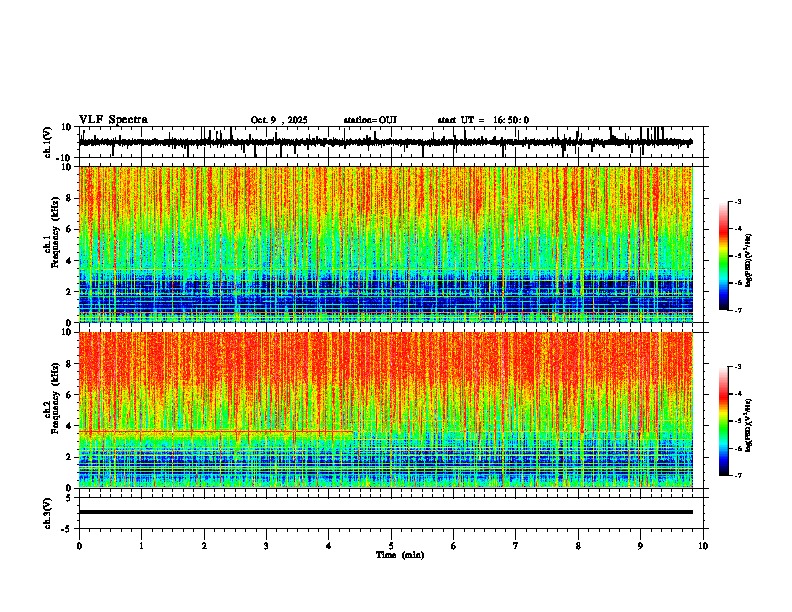The height and width of the screenshot is (612, 792).
Task: Click the "ch.3(V)" axis label
Action: coord(48,513)
